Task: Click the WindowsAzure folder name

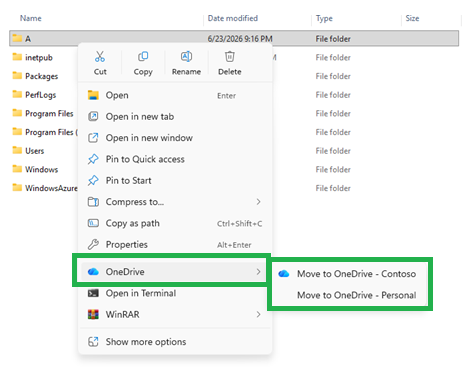Action: coord(51,188)
